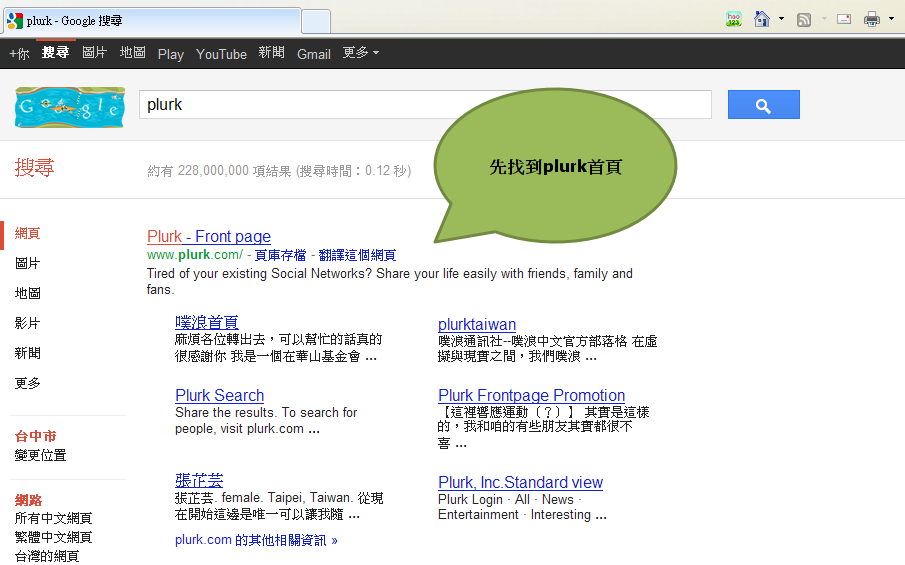The width and height of the screenshot is (905, 565).
Task: Select the 網路 filter heading
Action: 28,501
